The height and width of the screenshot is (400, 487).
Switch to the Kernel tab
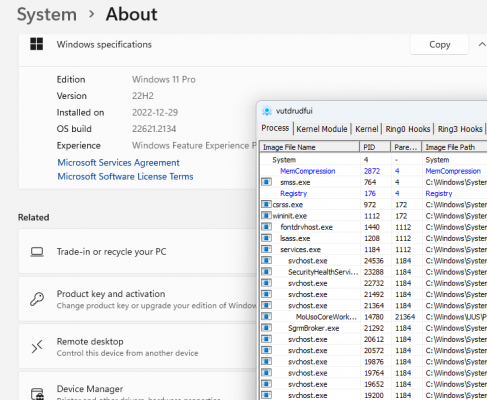click(367, 129)
